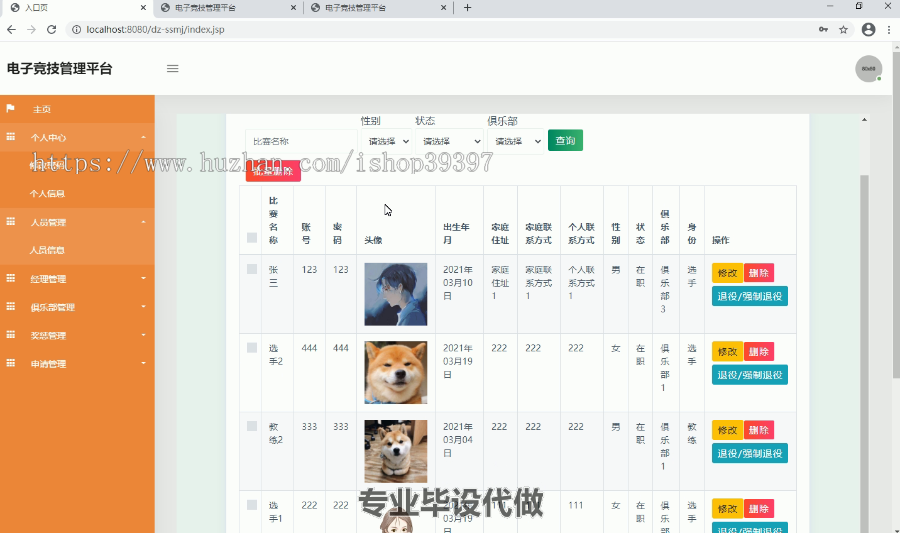This screenshot has width=900, height=533.
Task: Check the row checkbox for 教练2
Action: [251, 426]
